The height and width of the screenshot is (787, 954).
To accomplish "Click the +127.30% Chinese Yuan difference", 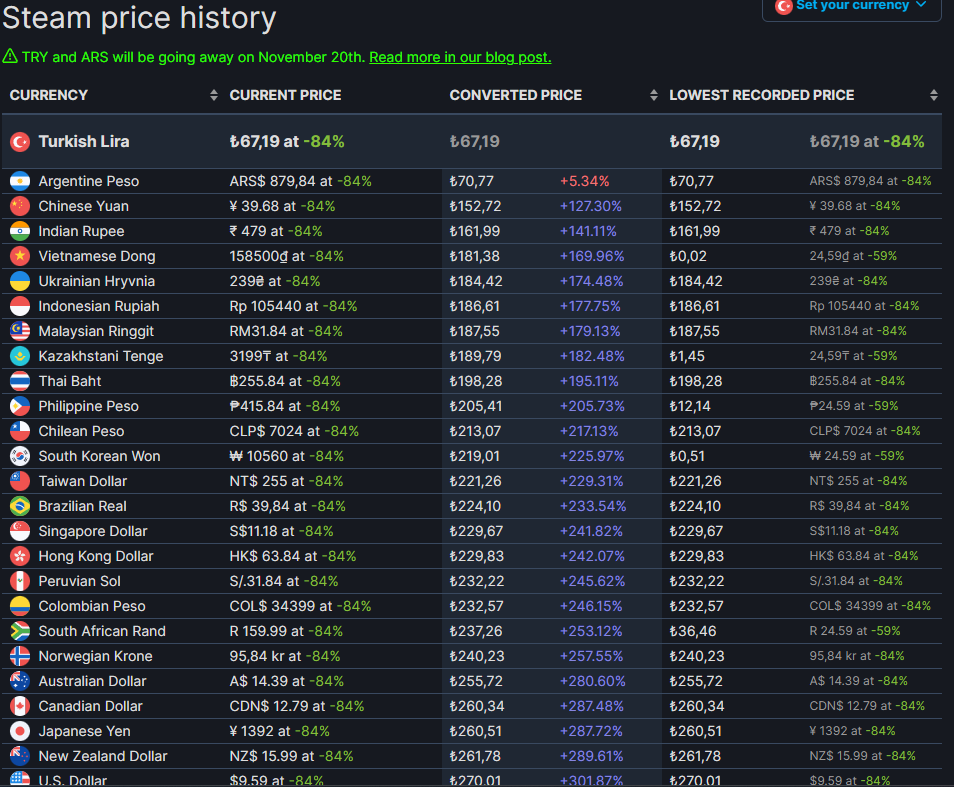I will (x=591, y=206).
